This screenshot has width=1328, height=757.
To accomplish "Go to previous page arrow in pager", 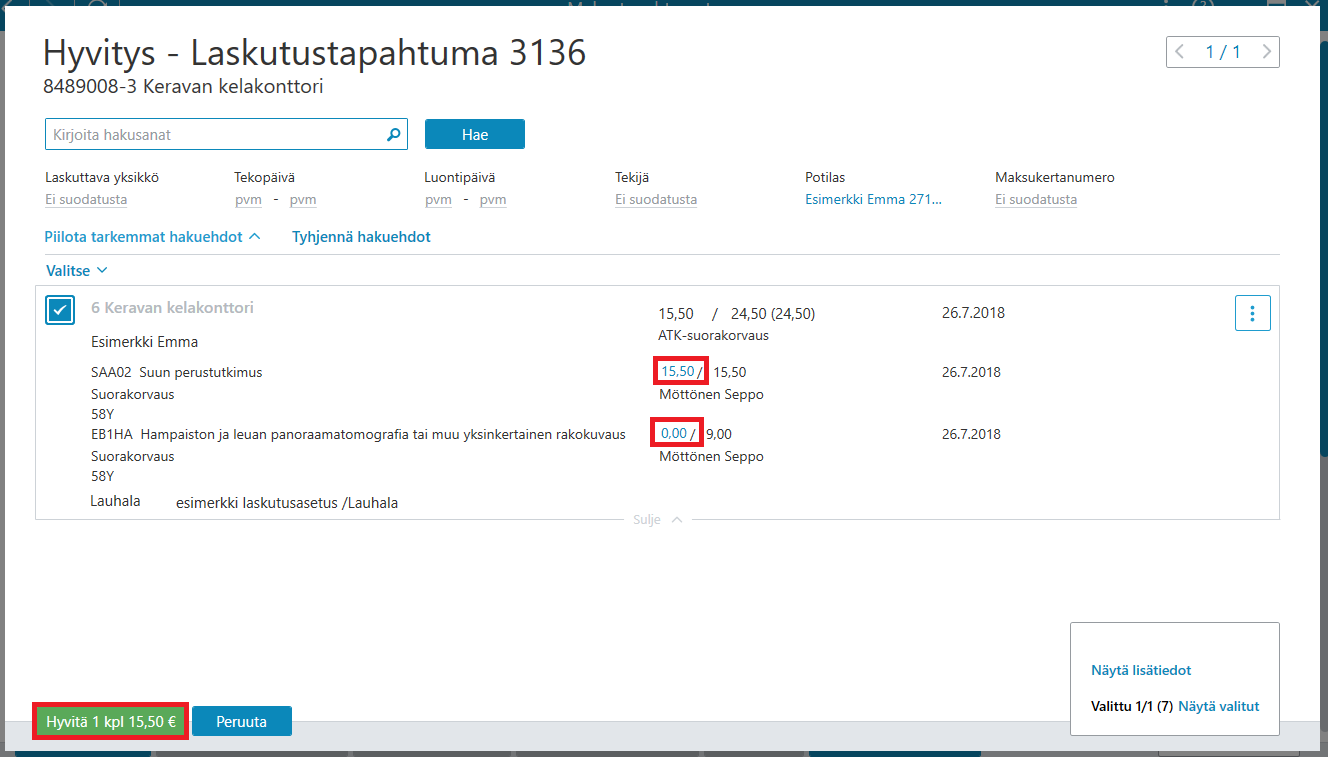I will (1180, 52).
